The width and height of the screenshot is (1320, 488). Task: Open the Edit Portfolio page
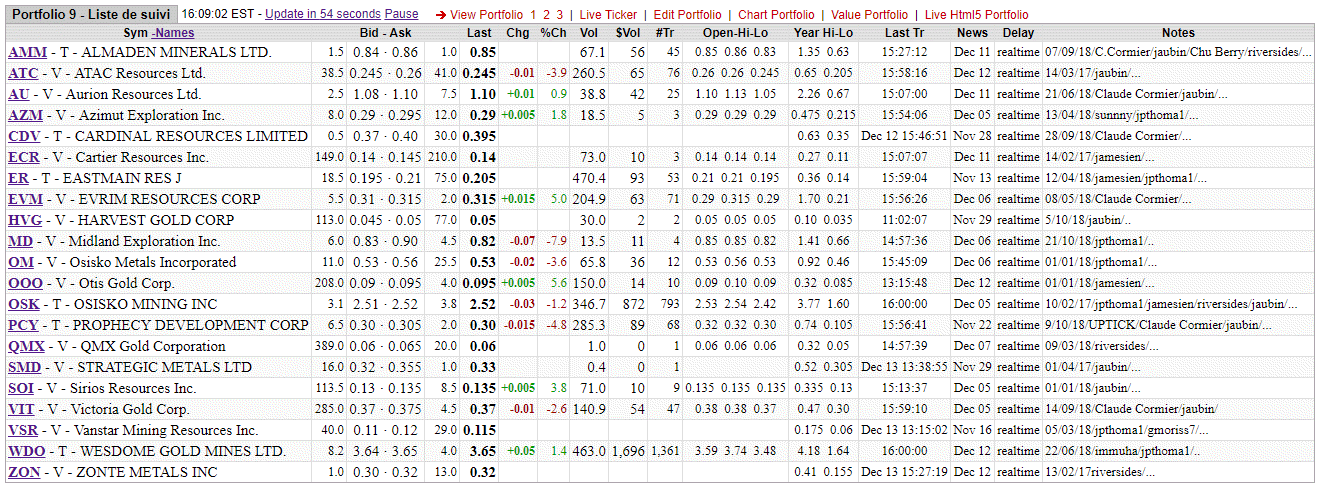click(x=687, y=15)
